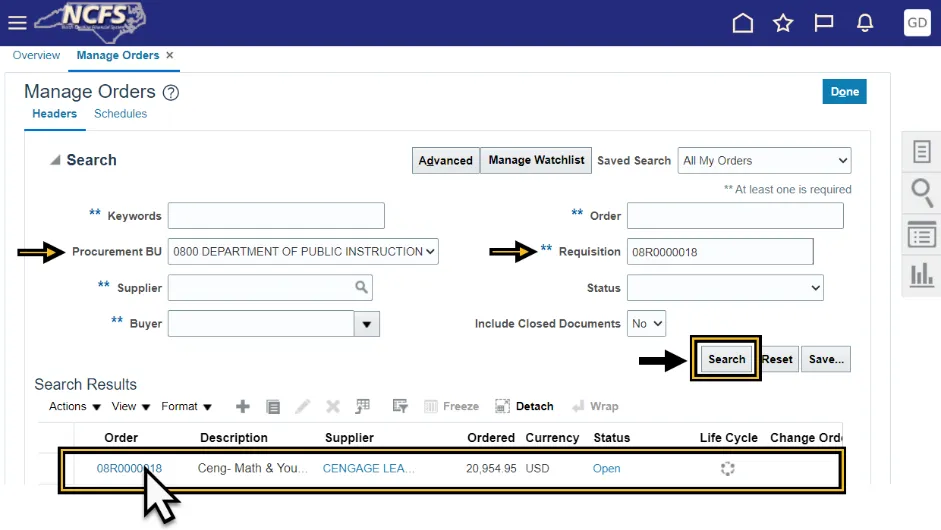
Task: Open the Watchlist flag icon
Action: (824, 23)
